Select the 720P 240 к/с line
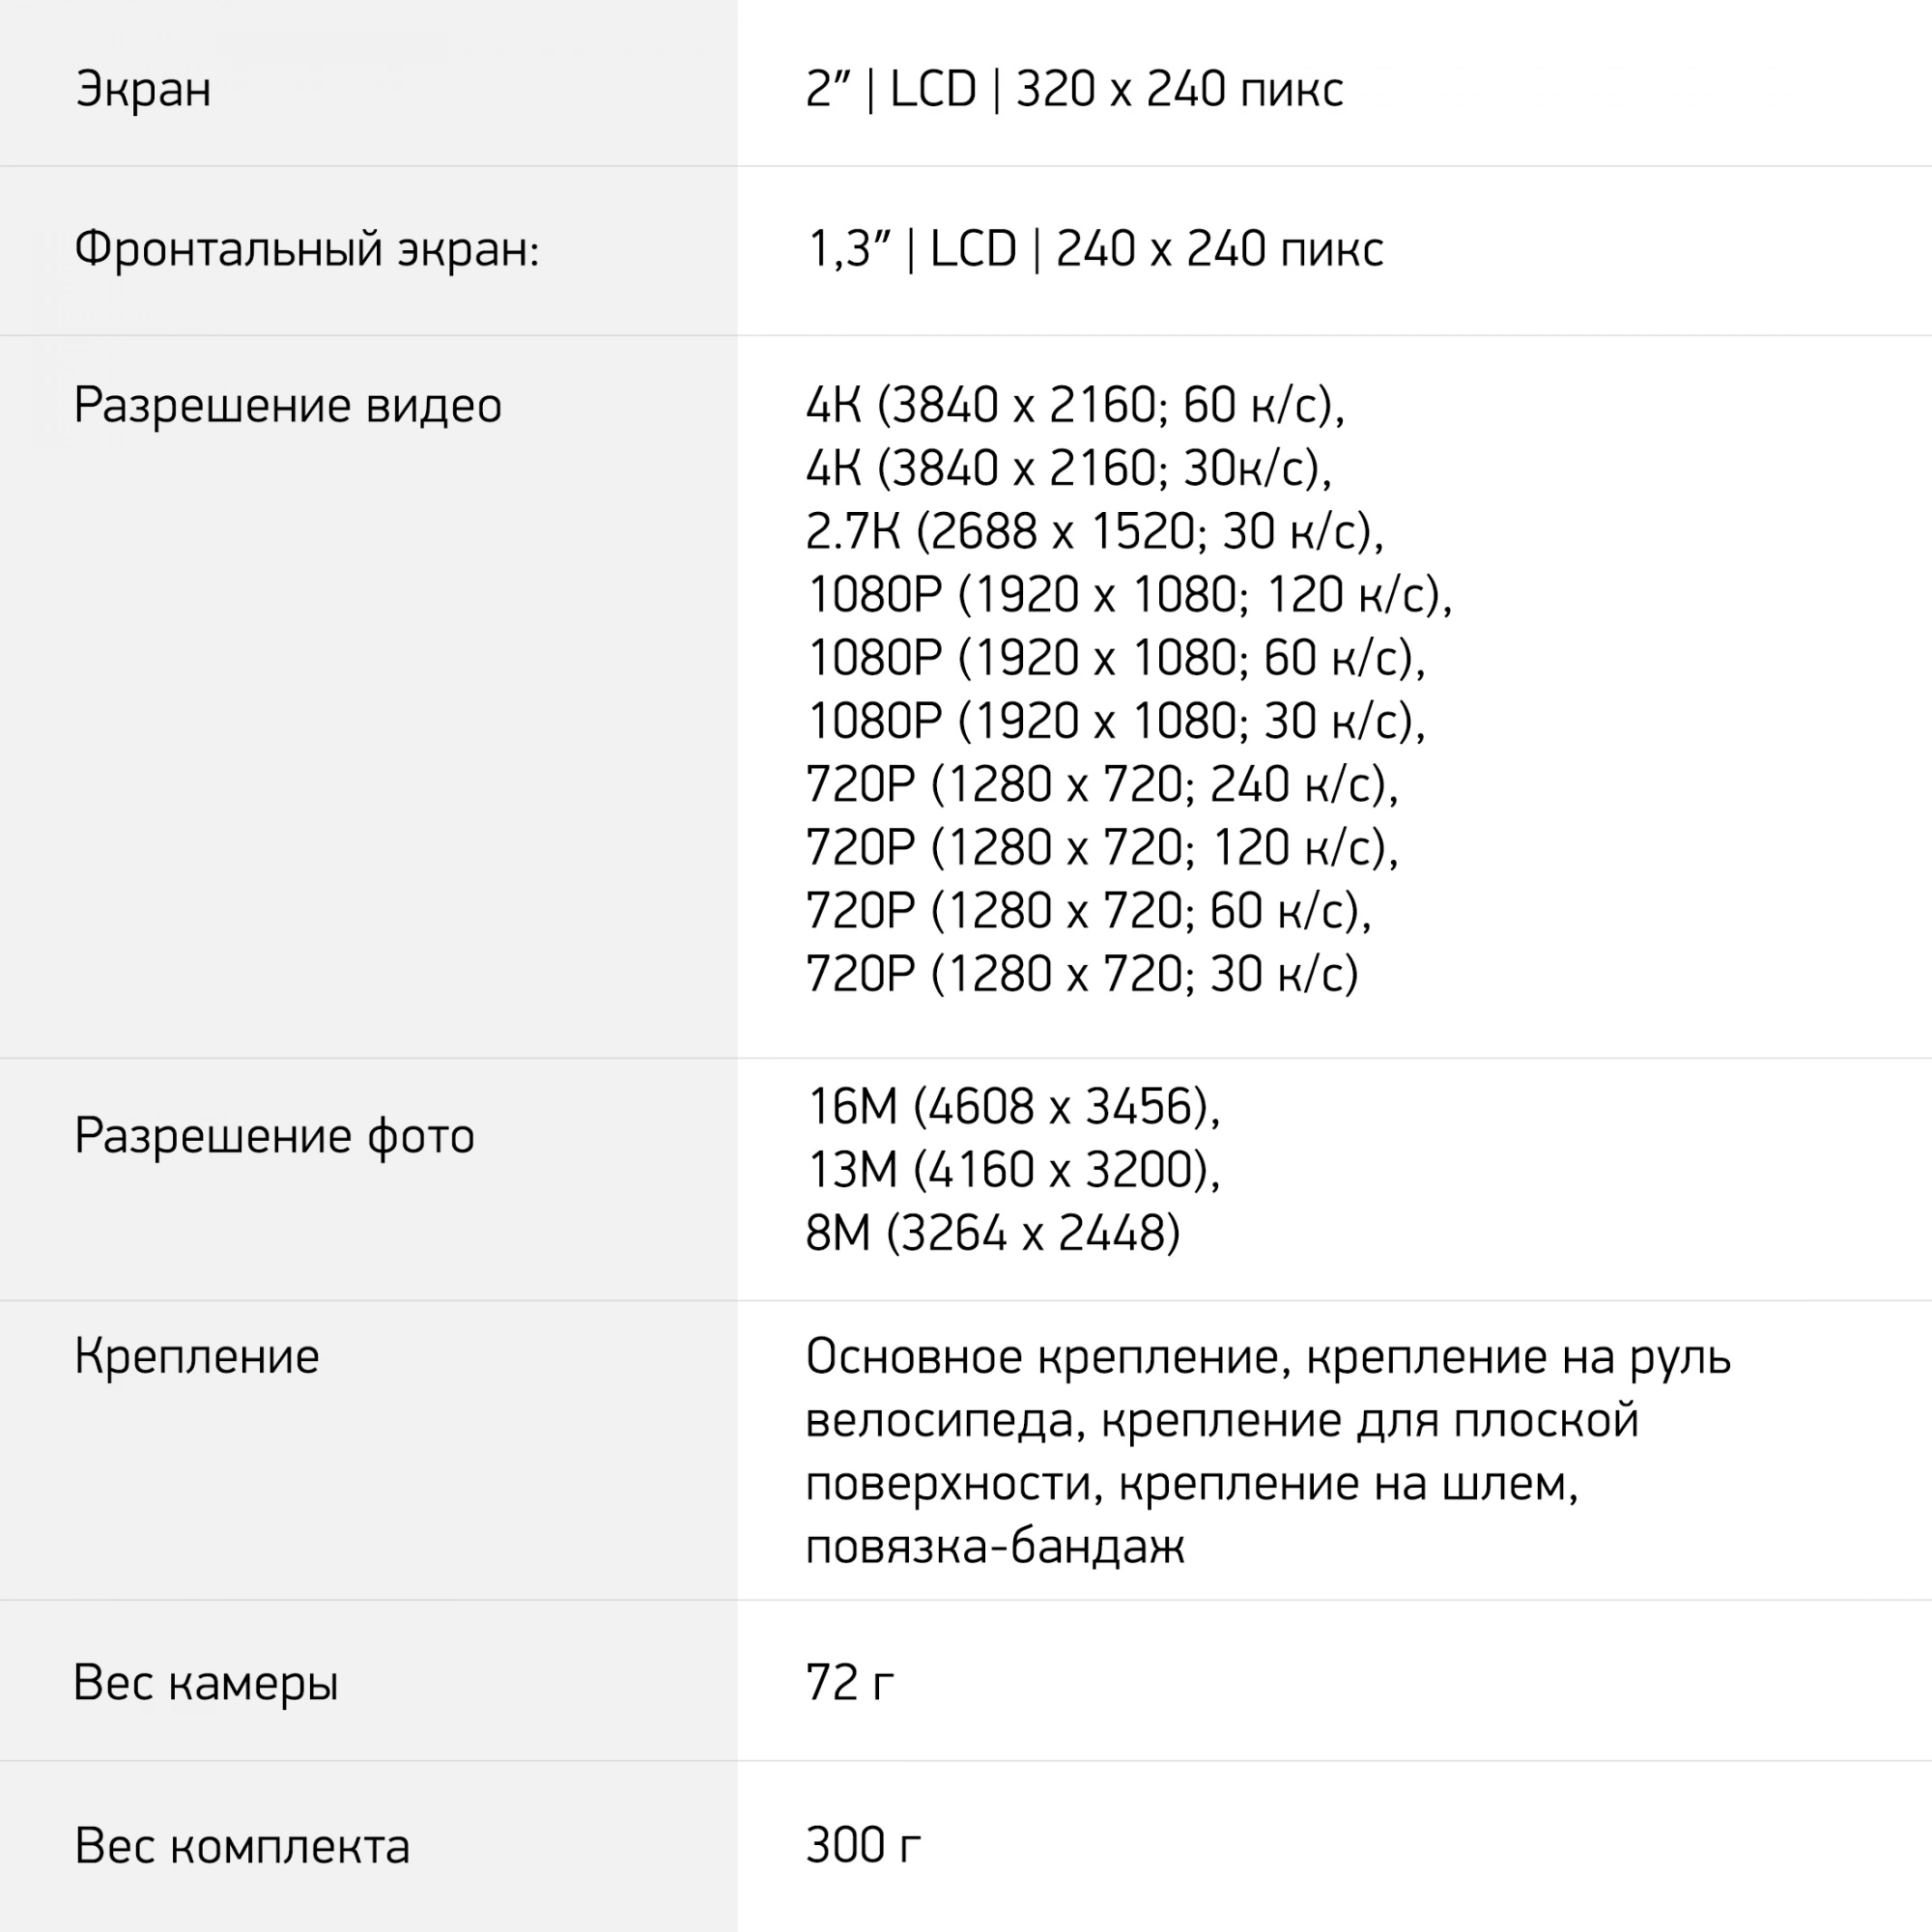The height and width of the screenshot is (1932, 1932). pos(1102,785)
